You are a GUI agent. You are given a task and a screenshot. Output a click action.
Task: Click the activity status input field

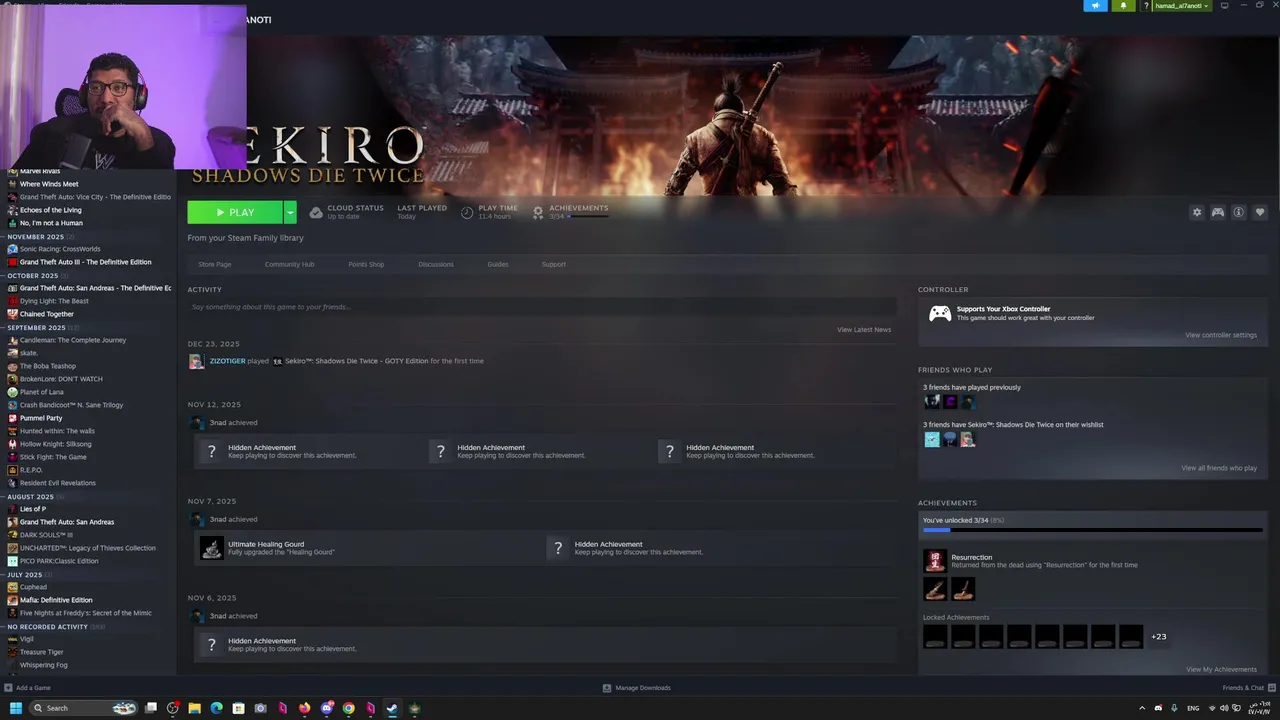(x=542, y=307)
